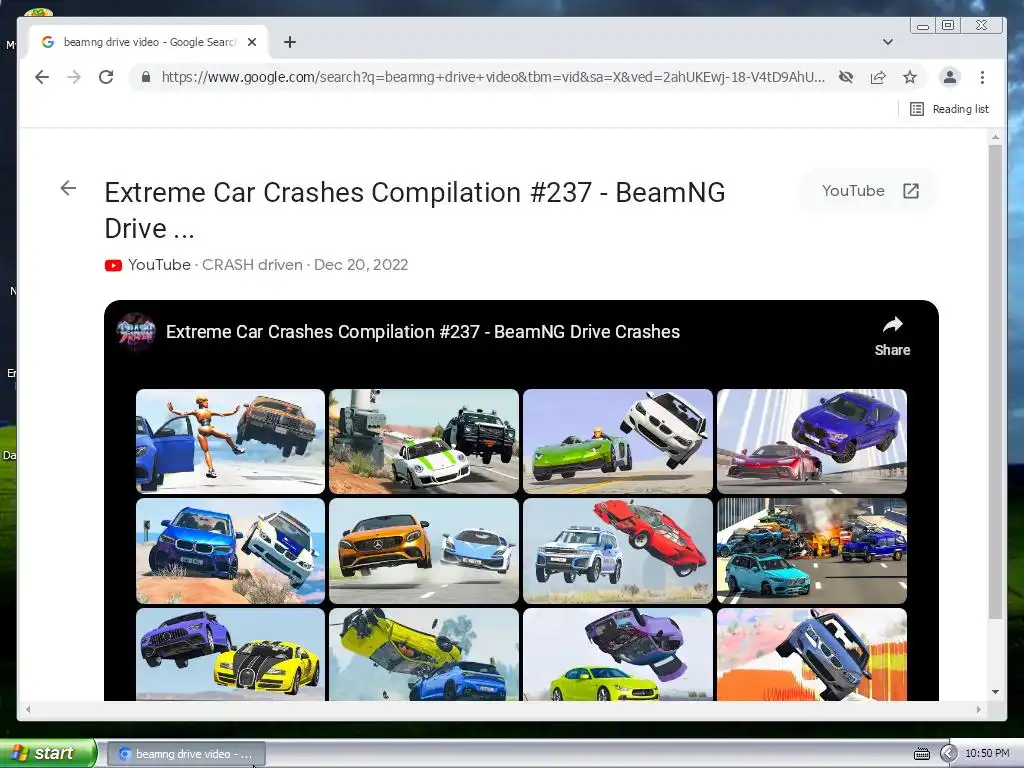Click thumbnail with dancing figure and orange car

(230, 441)
